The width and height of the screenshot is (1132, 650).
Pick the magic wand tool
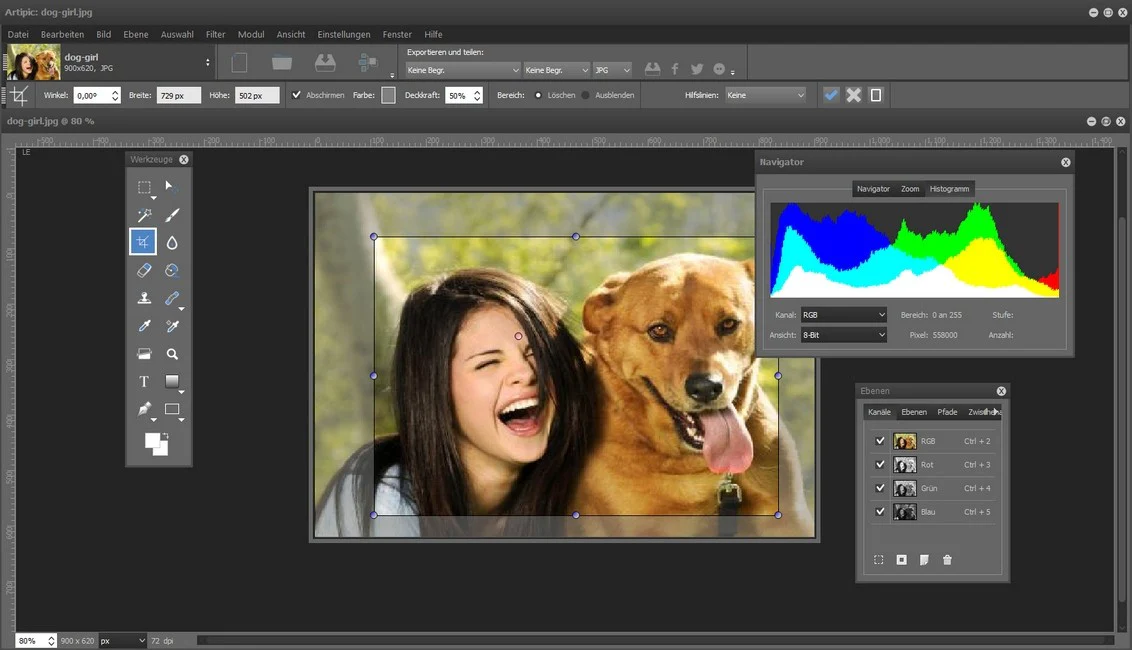click(x=144, y=214)
